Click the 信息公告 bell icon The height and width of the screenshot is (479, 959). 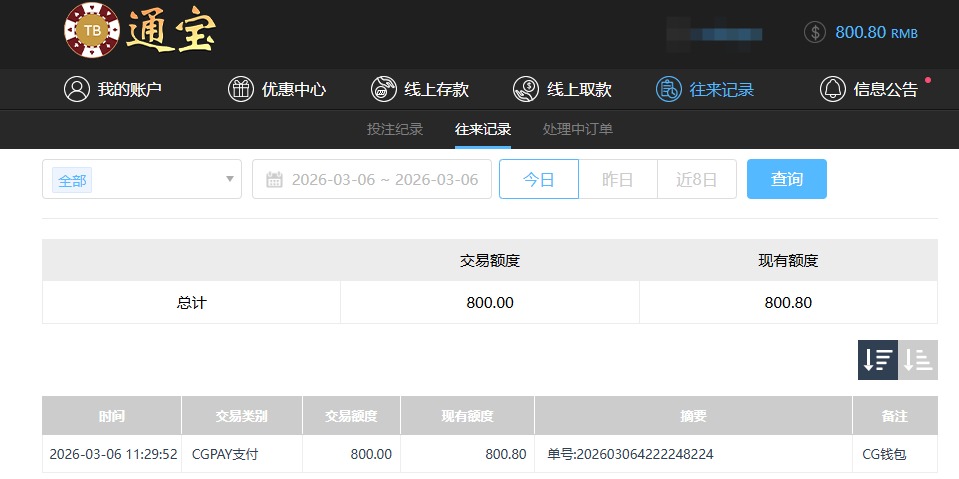click(x=832, y=89)
